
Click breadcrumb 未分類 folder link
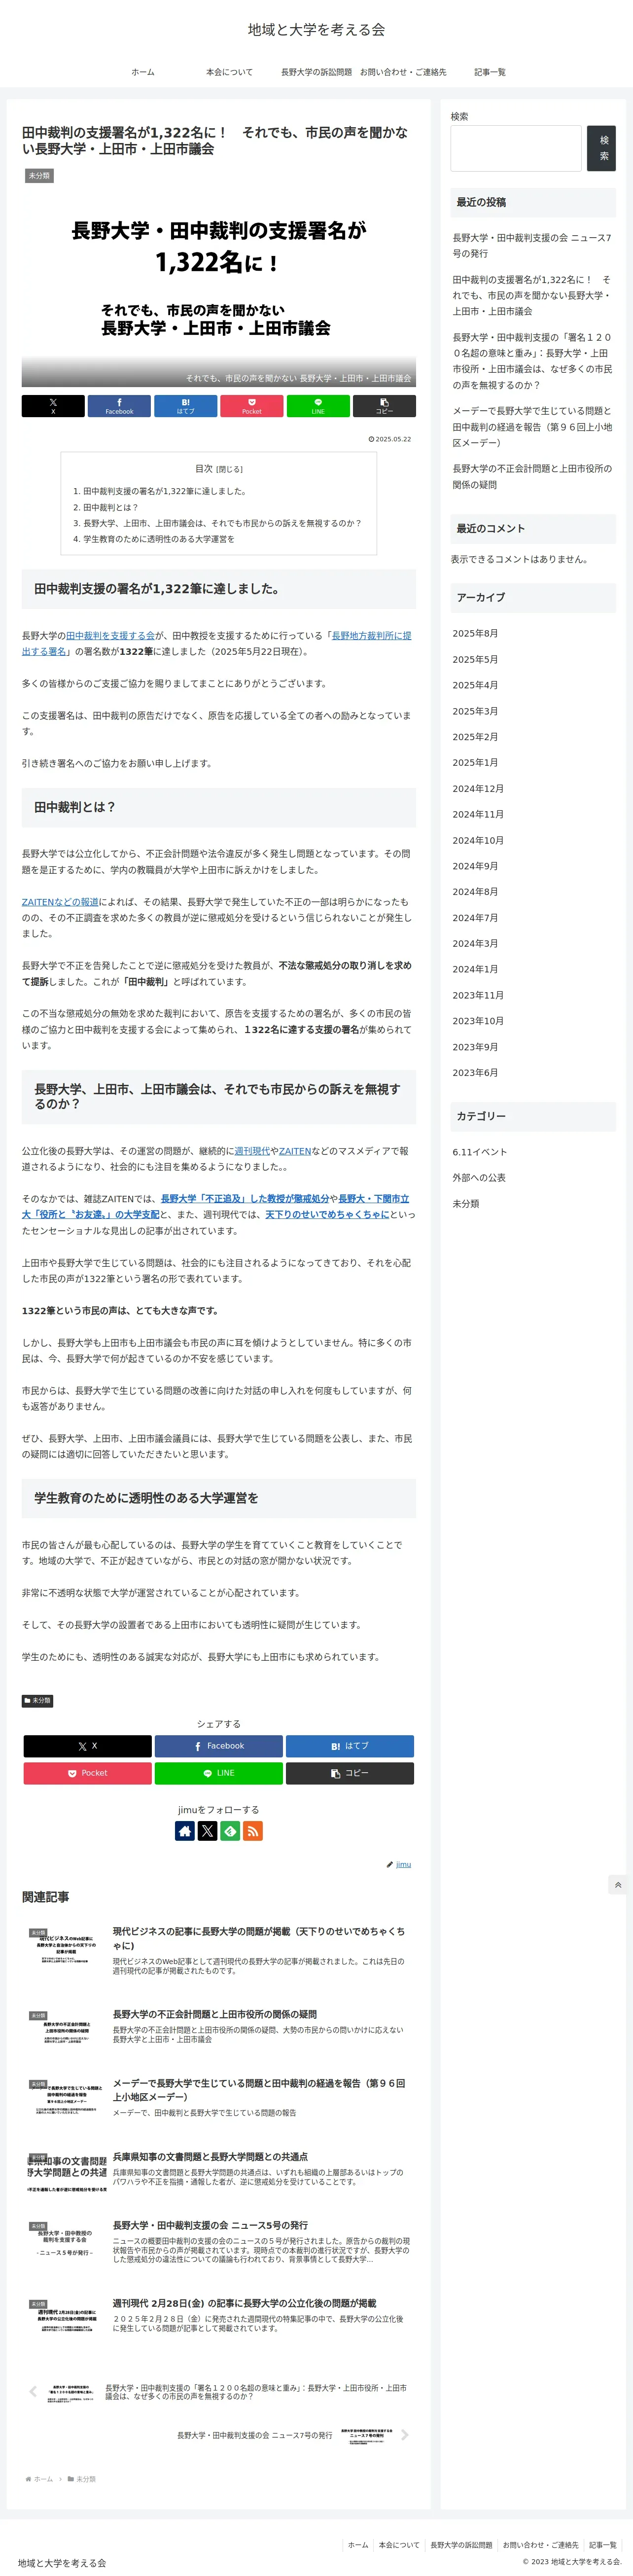(82, 2479)
